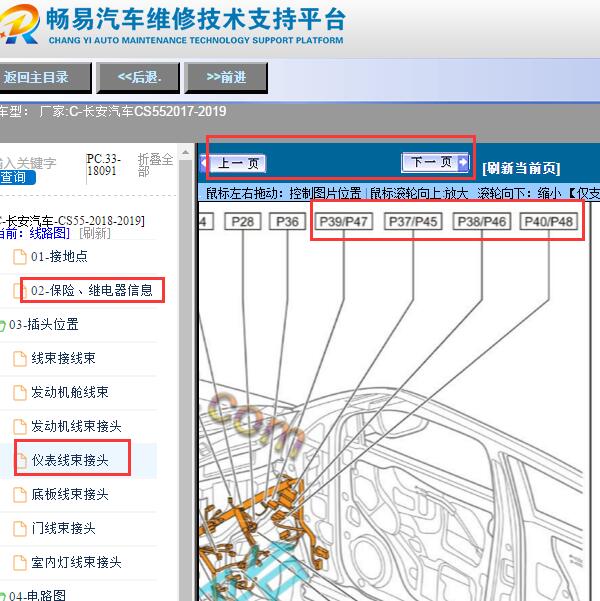Go forward with the >>前进 button

tap(226, 78)
